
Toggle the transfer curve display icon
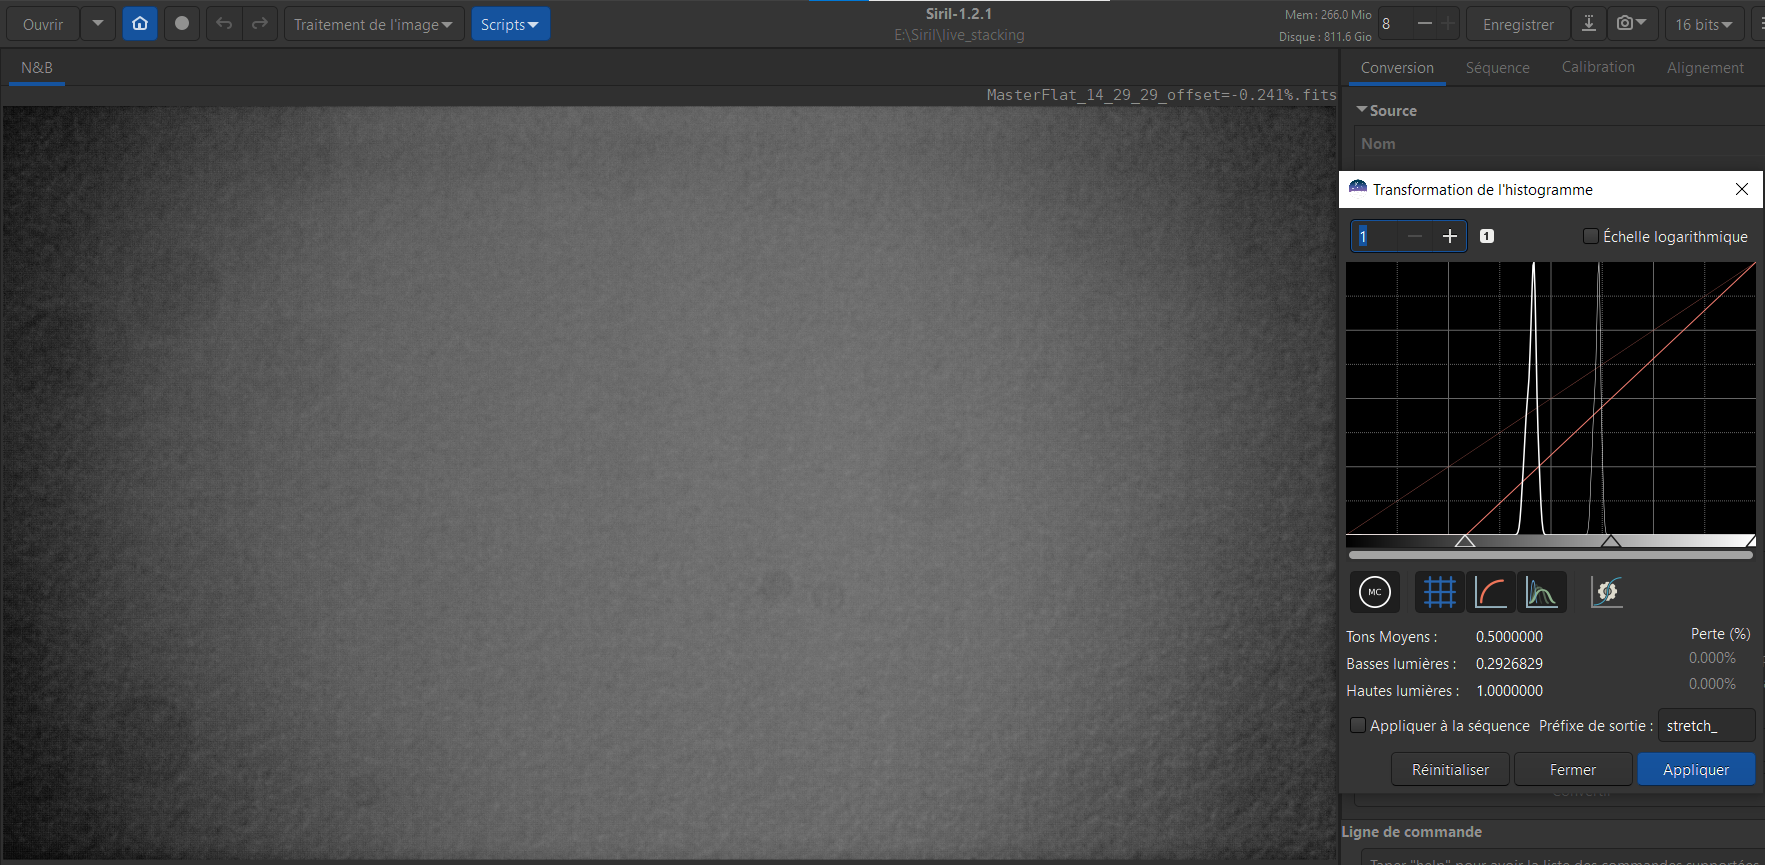[x=1491, y=592]
